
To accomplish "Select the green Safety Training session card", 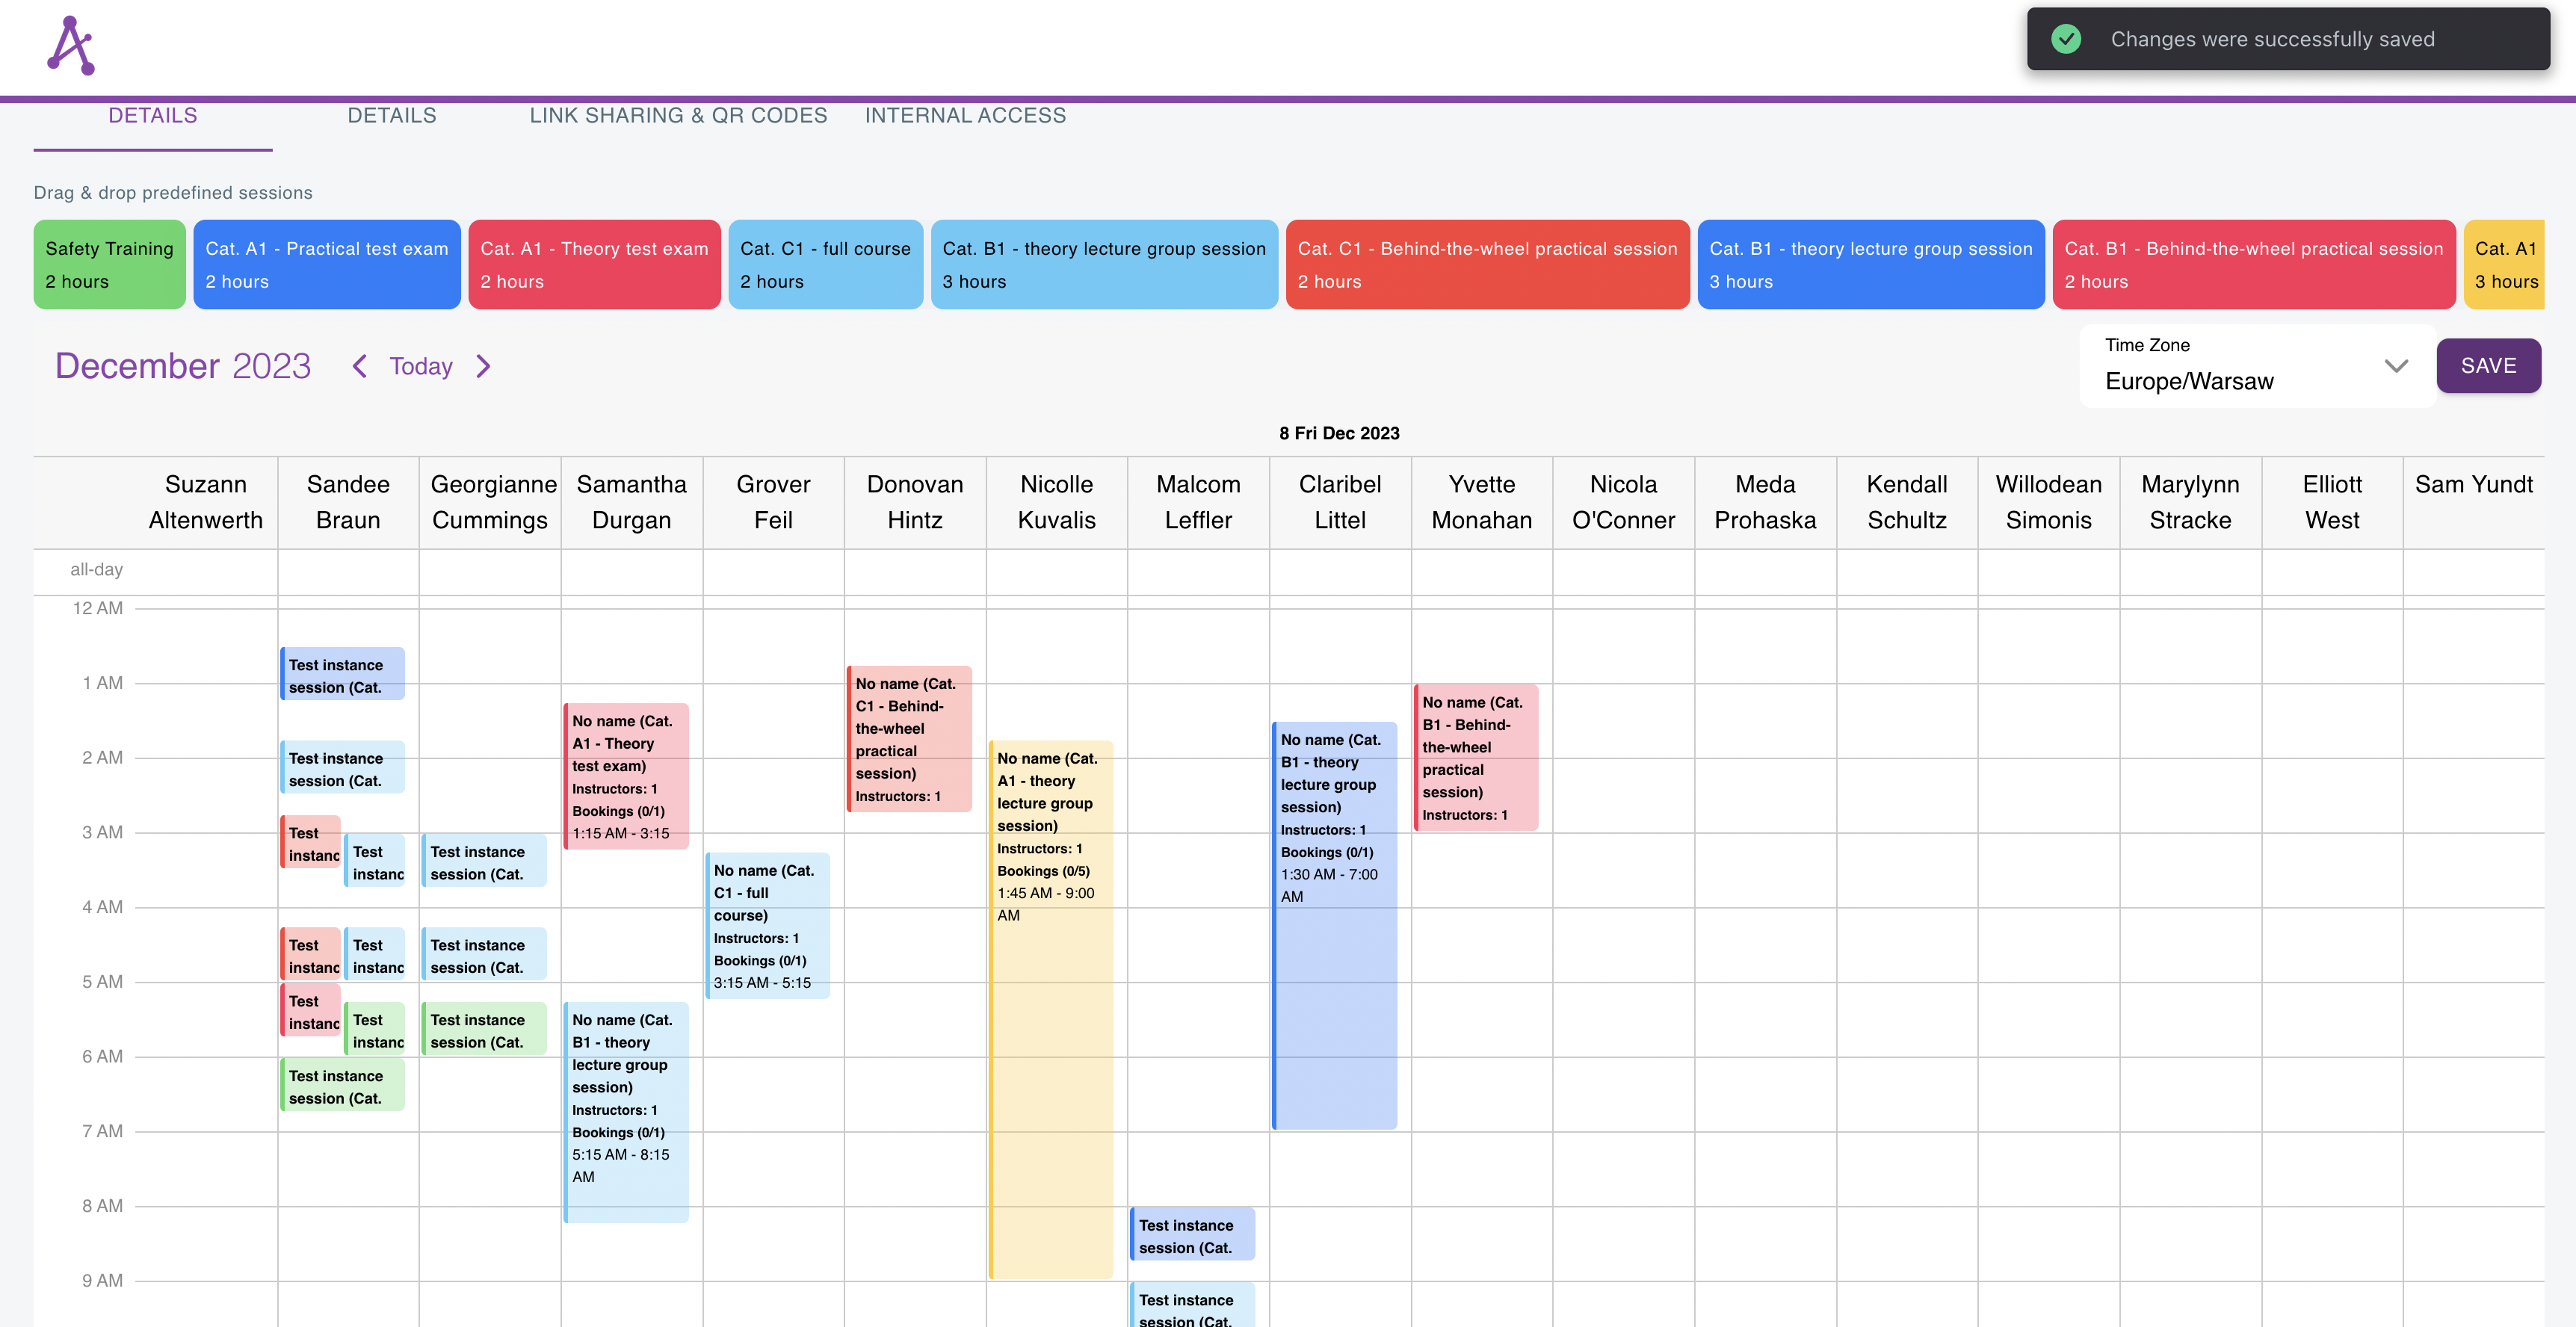I will pos(110,264).
